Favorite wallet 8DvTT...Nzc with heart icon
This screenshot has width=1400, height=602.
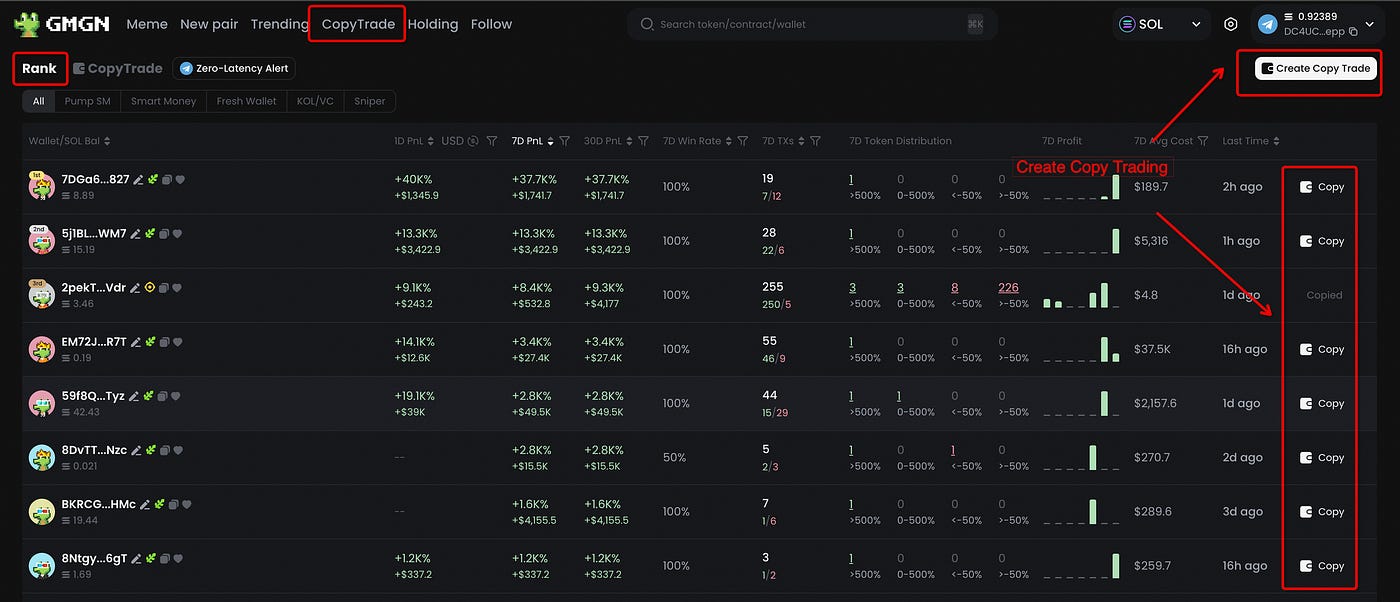tap(178, 450)
